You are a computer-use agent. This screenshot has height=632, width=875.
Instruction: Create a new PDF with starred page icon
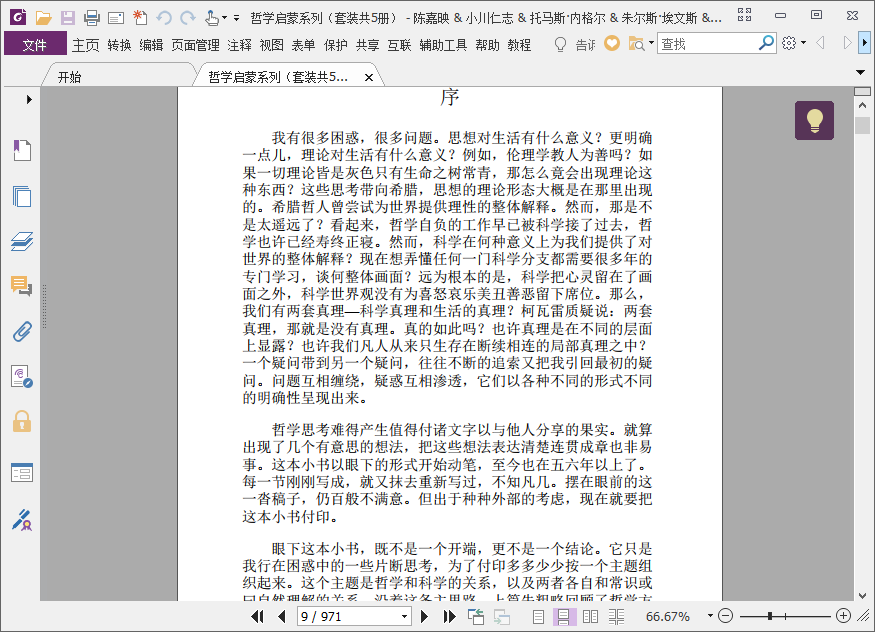coord(140,18)
